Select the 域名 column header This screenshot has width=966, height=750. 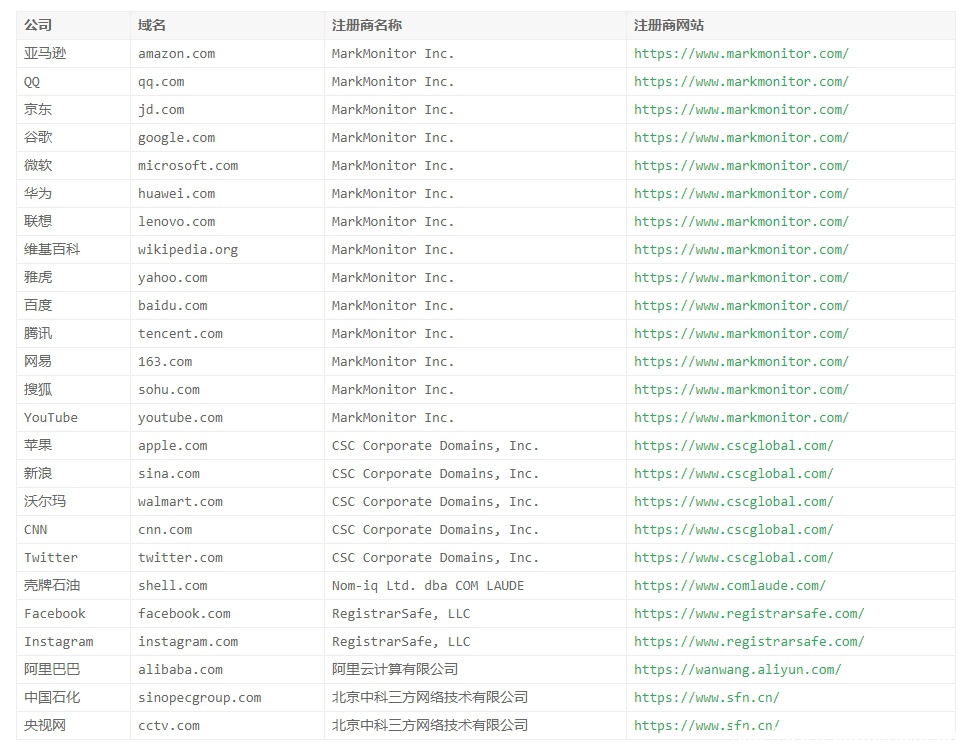[152, 25]
